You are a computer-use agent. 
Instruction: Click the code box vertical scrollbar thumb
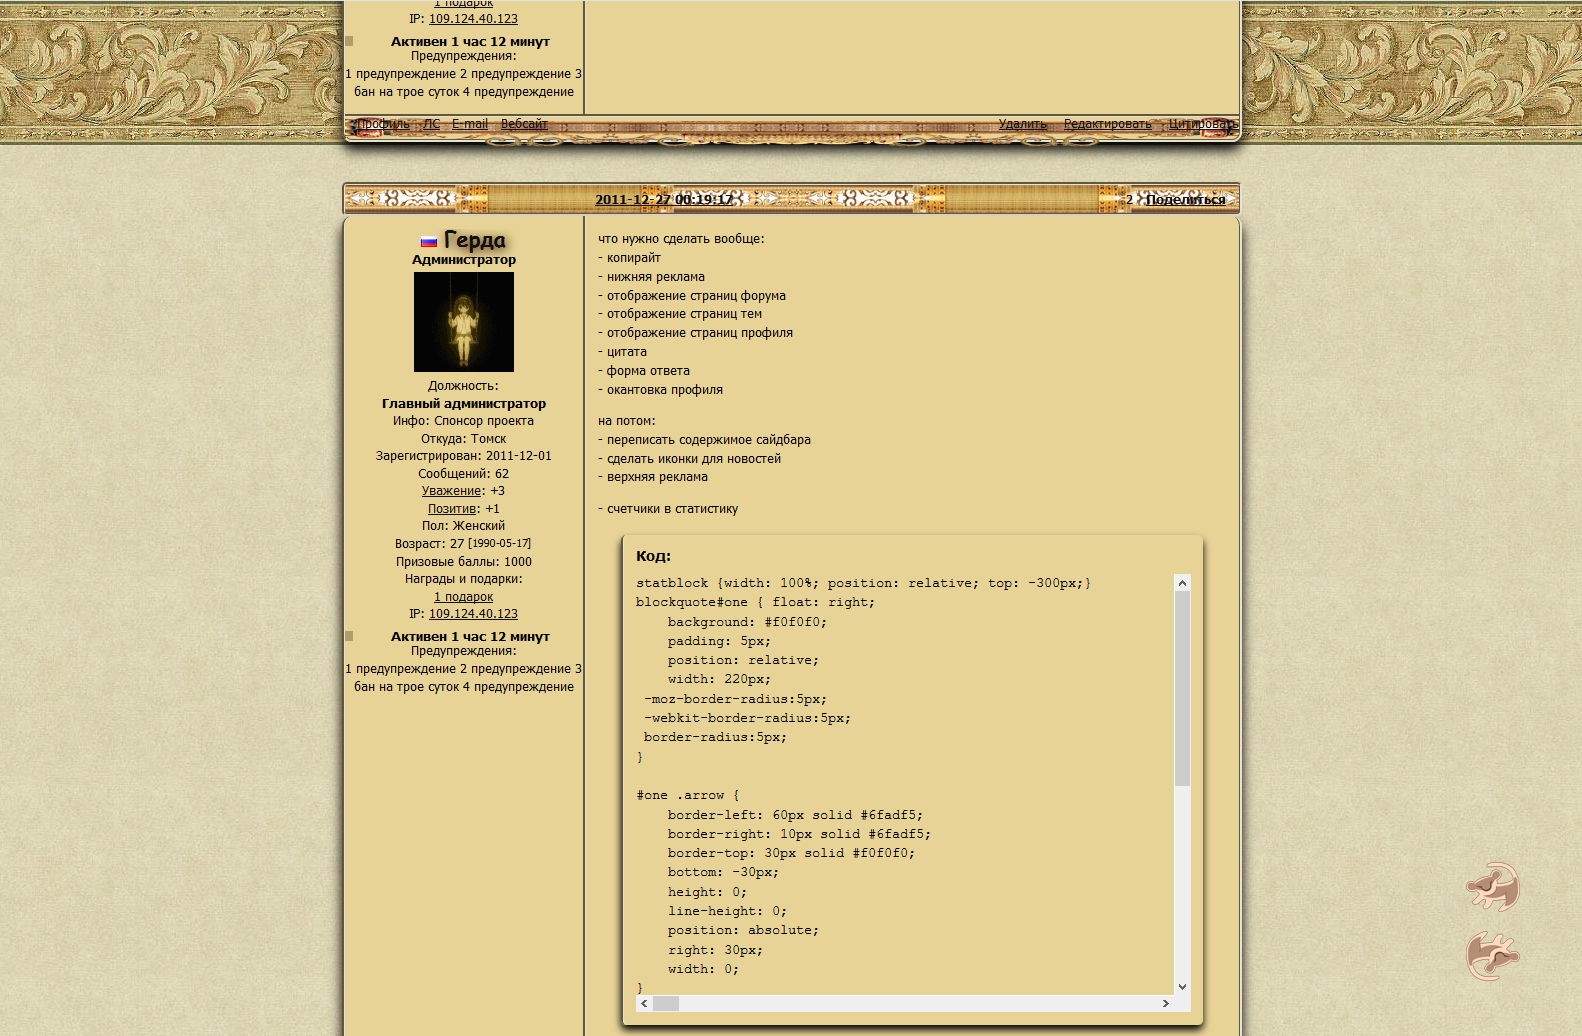coord(1182,688)
